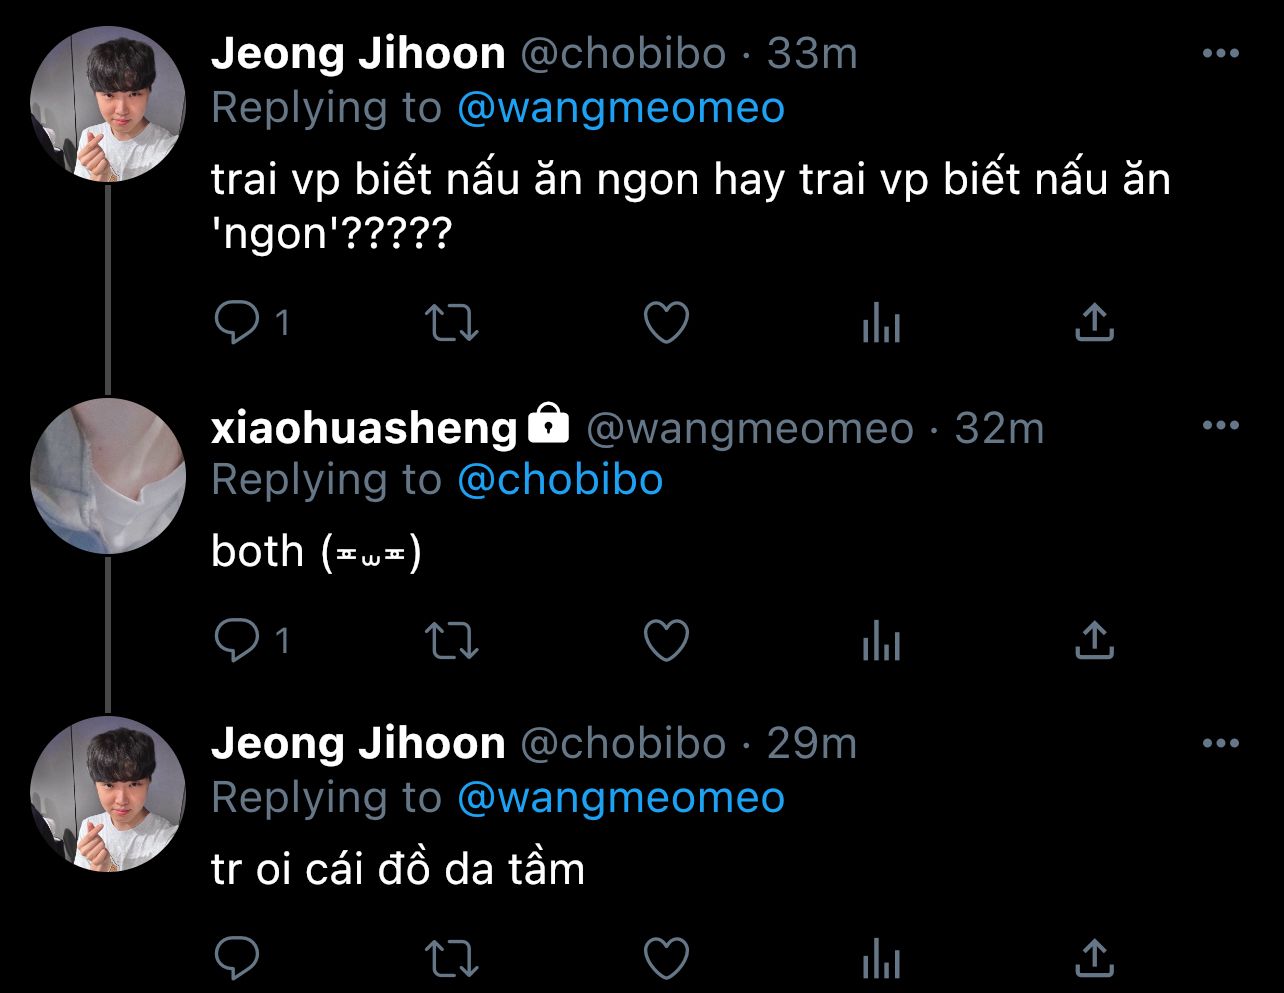The height and width of the screenshot is (993, 1284).
Task: Reply to the 'tr oi cái đồ da tầm' tweet
Action: [238, 958]
